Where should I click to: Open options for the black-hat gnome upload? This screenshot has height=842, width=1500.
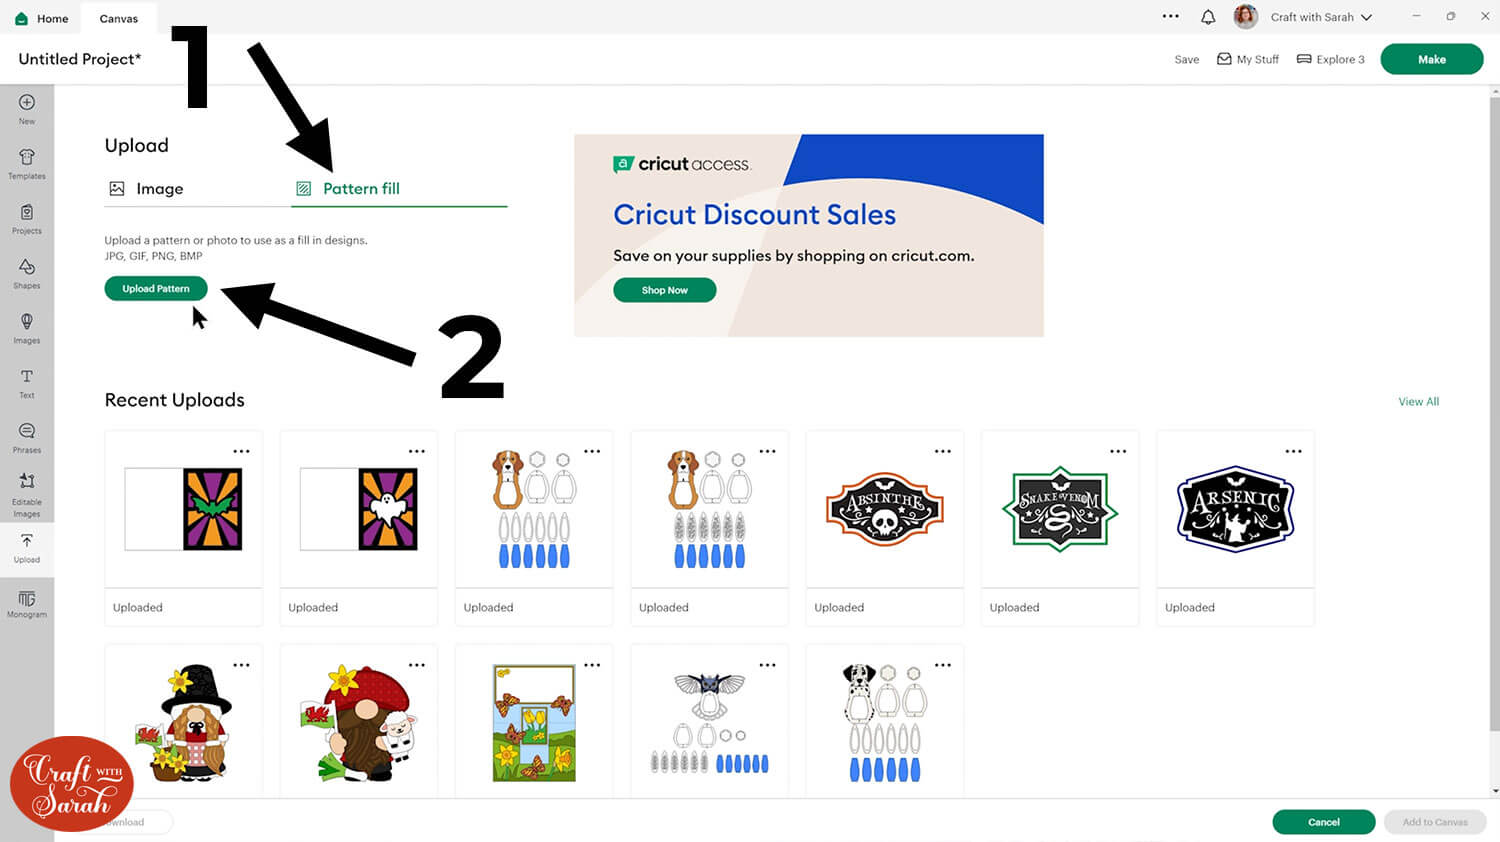[x=241, y=665]
